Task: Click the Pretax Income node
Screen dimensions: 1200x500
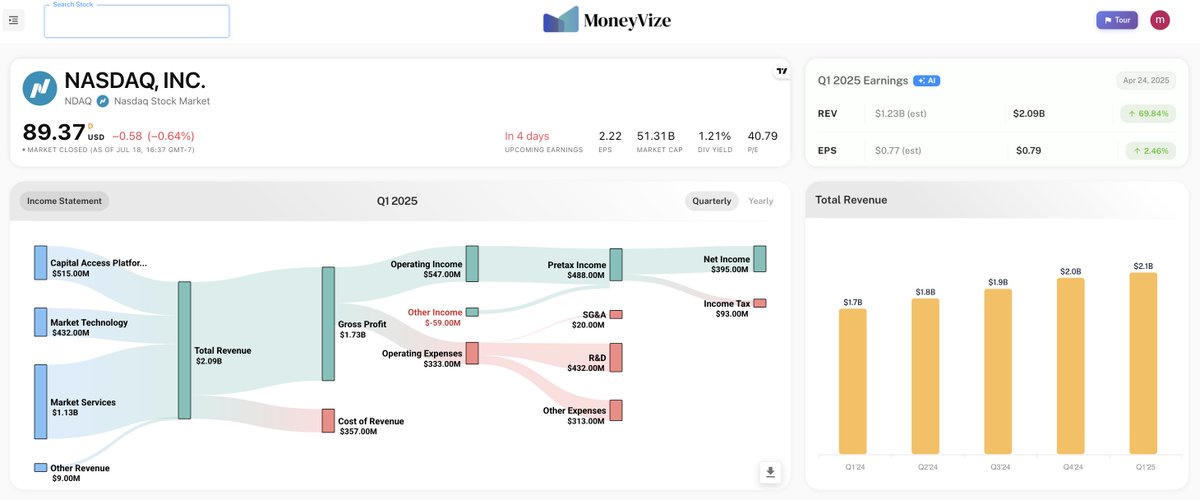Action: pos(616,265)
